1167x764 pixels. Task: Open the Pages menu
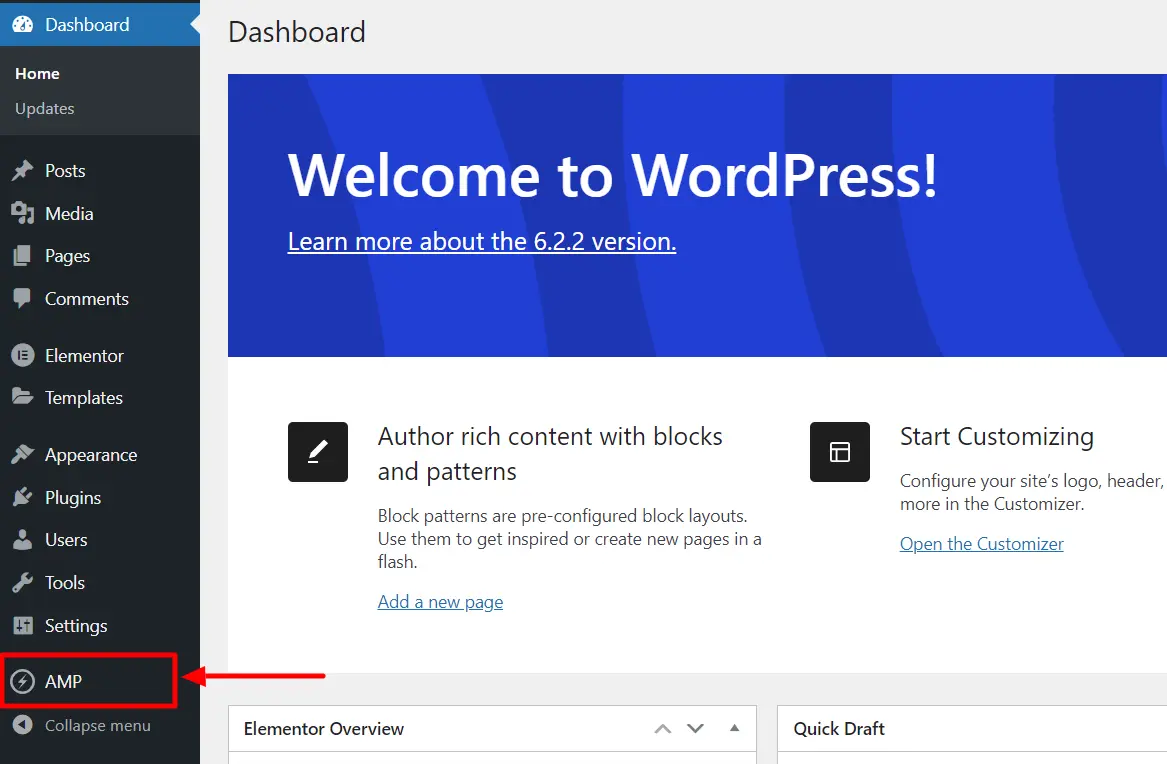point(100,256)
